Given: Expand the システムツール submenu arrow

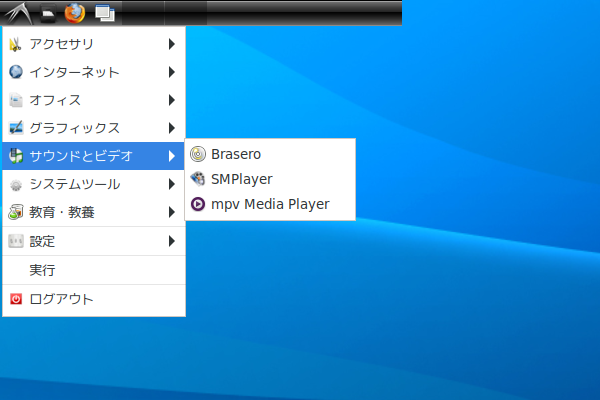Looking at the screenshot, I should tap(172, 184).
